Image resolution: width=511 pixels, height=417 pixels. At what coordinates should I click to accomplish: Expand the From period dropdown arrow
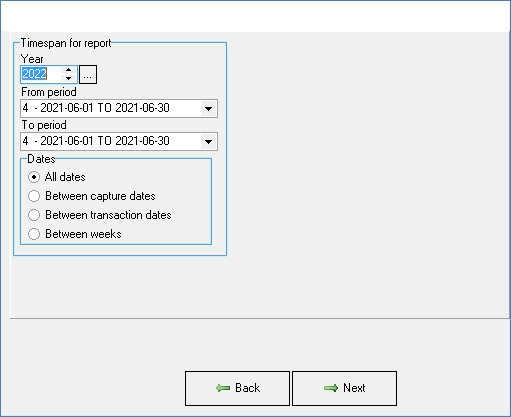[x=209, y=109]
